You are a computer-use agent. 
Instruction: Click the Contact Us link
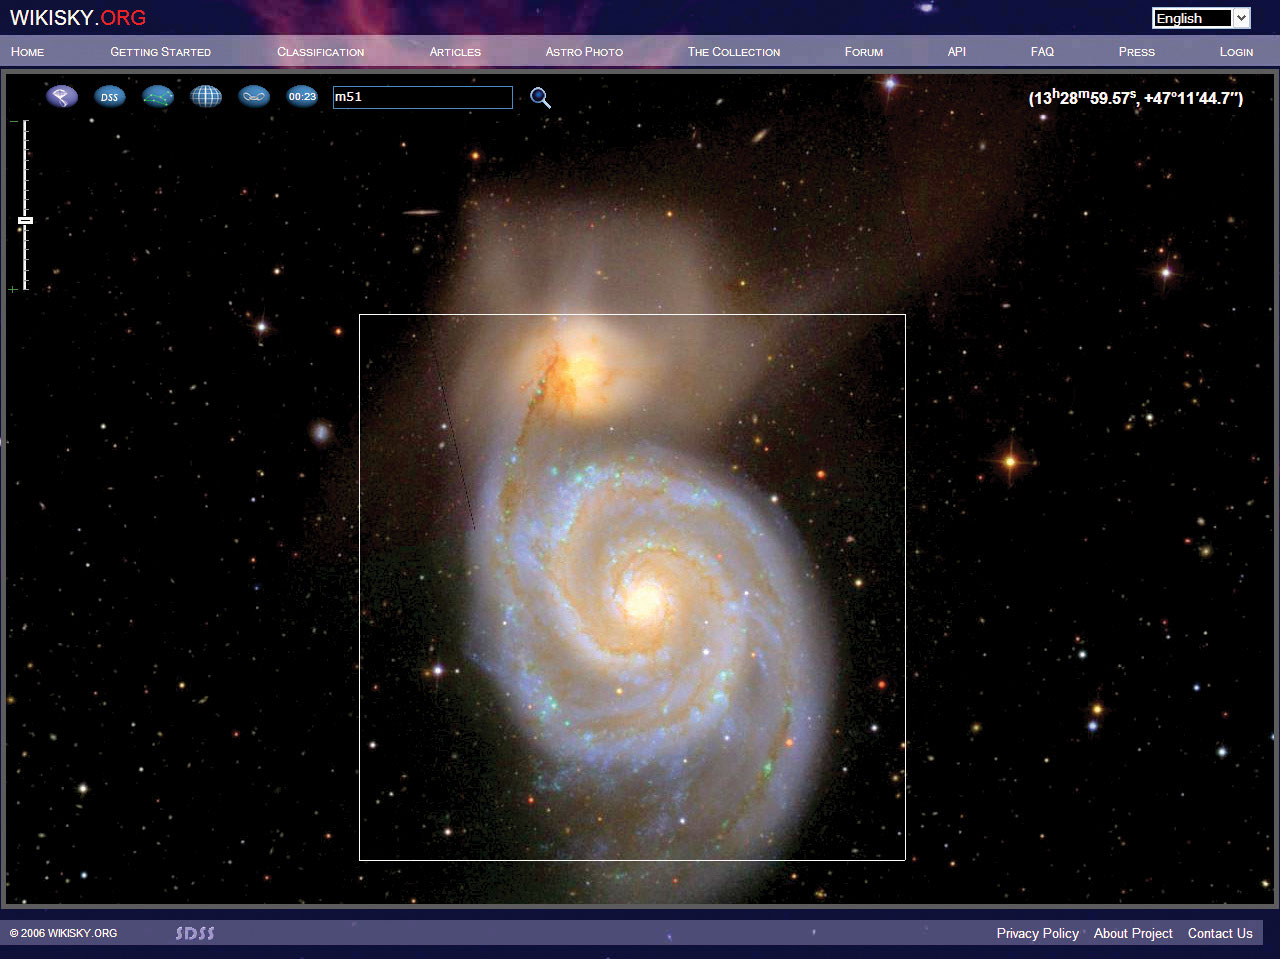coord(1220,933)
